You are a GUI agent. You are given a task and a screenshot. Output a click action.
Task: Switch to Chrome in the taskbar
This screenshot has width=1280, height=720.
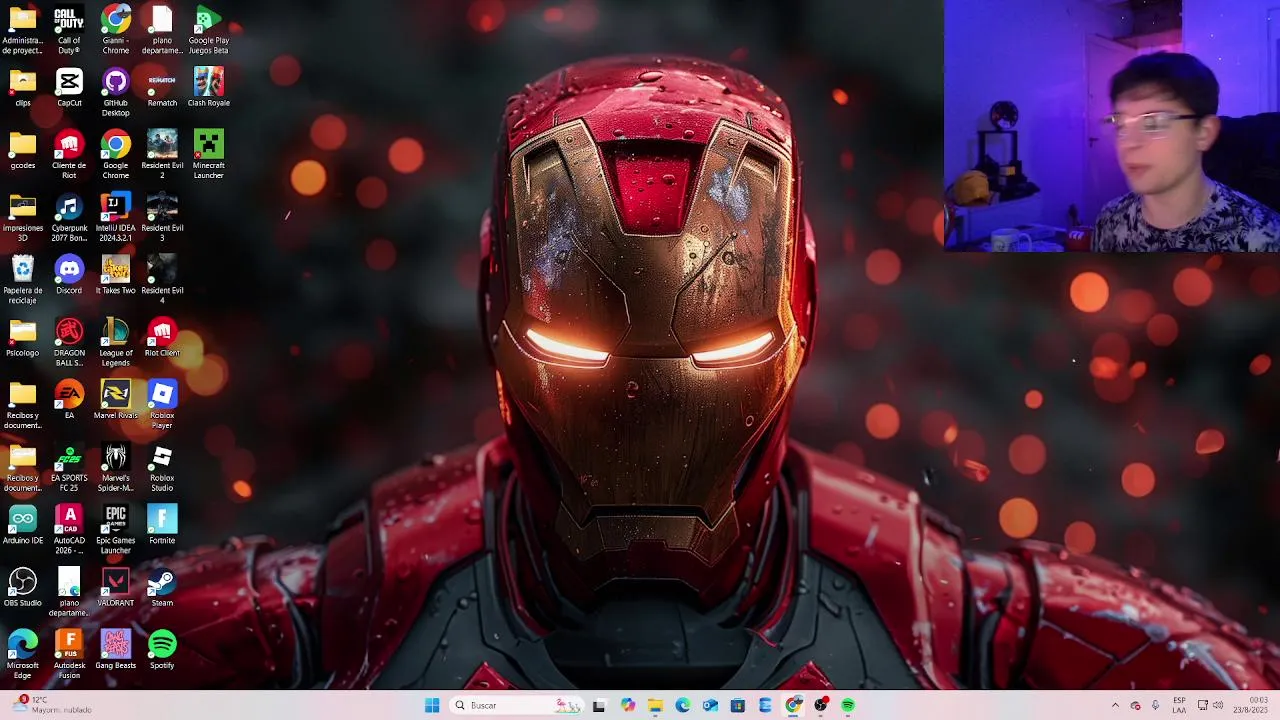coord(793,705)
